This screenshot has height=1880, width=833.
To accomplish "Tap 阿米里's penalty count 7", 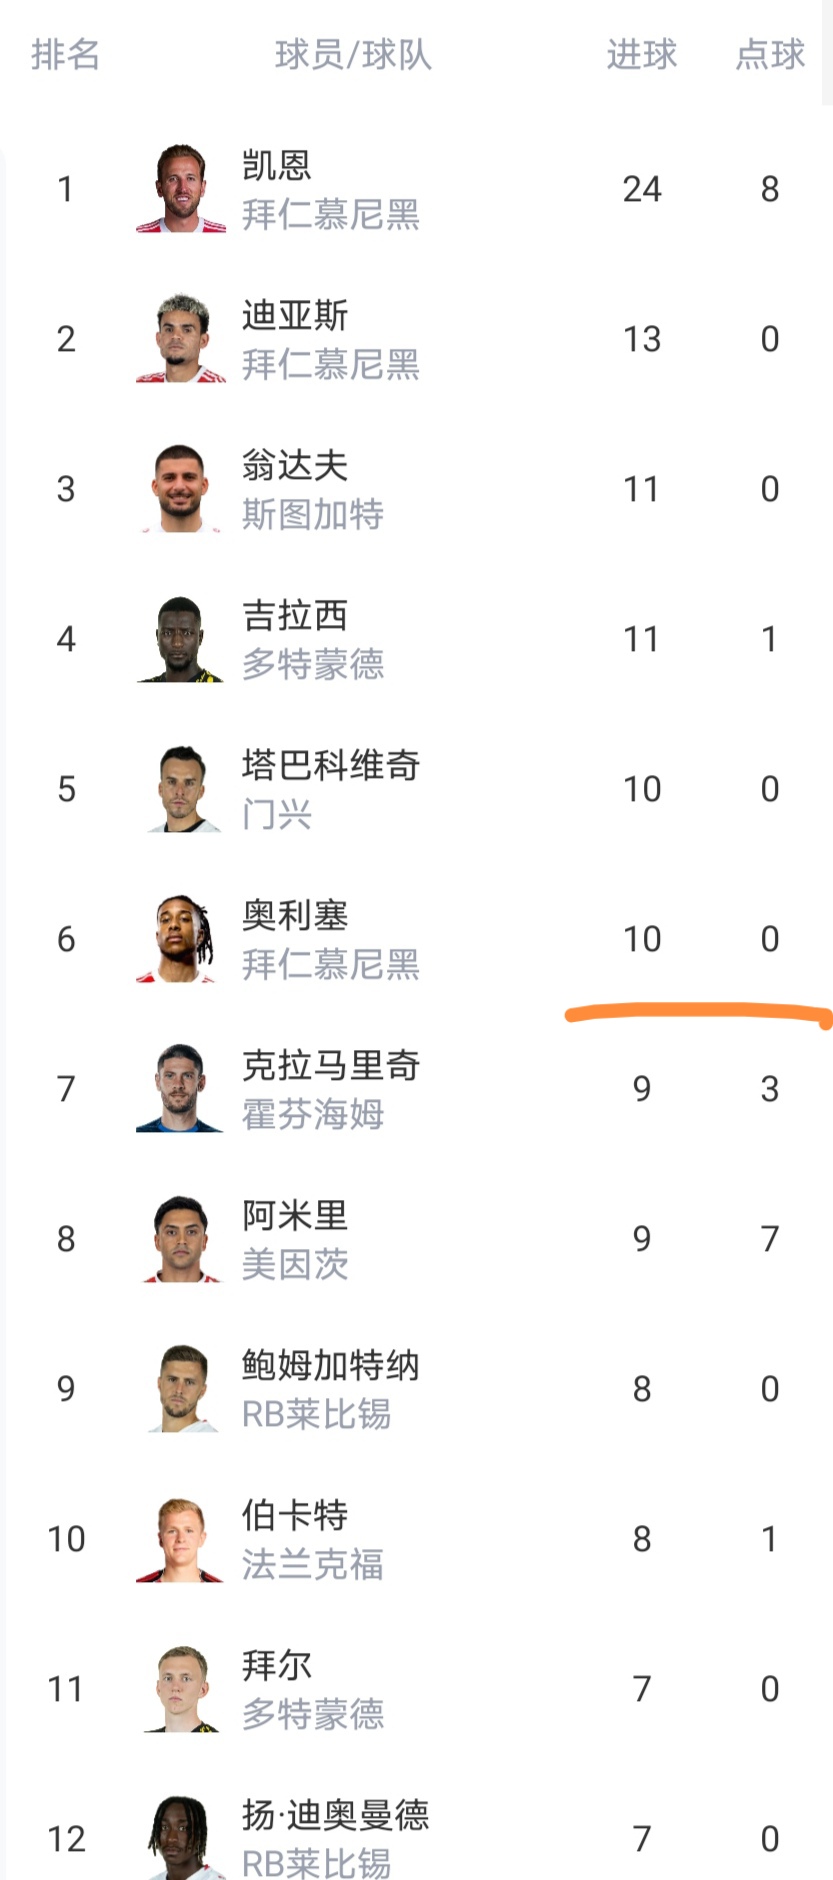I will pos(769,1239).
